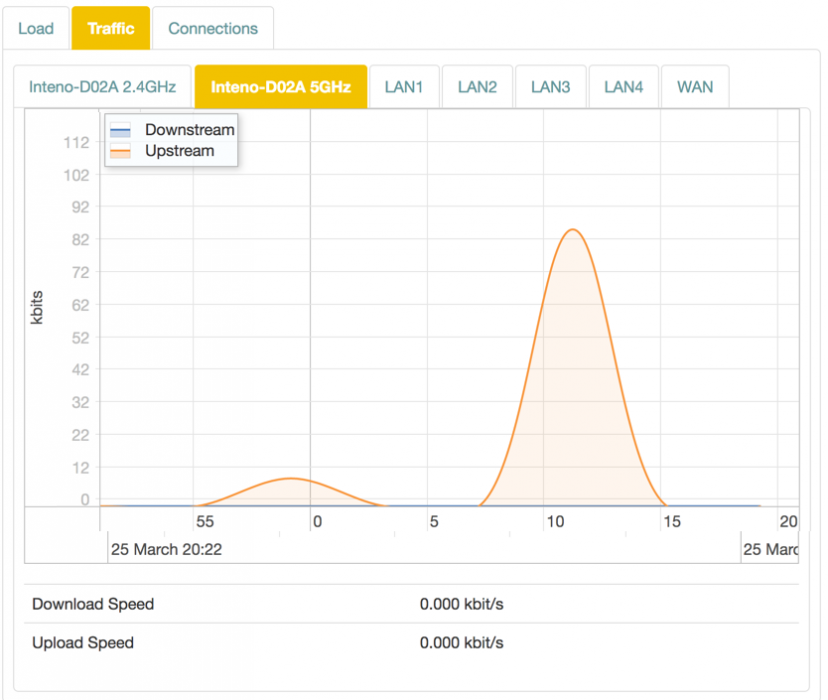This screenshot has height=700, width=828.
Task: Click the peak of the large upstream spike
Action: (573, 230)
